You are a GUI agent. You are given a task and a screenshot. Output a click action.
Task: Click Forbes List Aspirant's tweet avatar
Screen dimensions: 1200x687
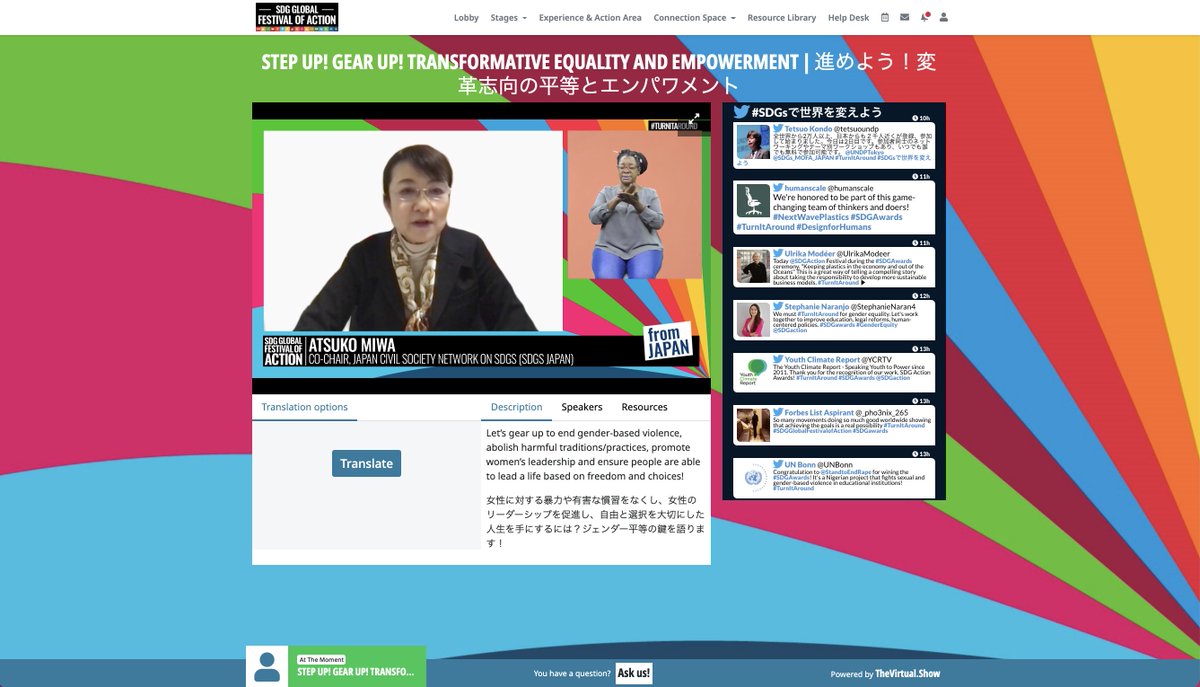[753, 425]
